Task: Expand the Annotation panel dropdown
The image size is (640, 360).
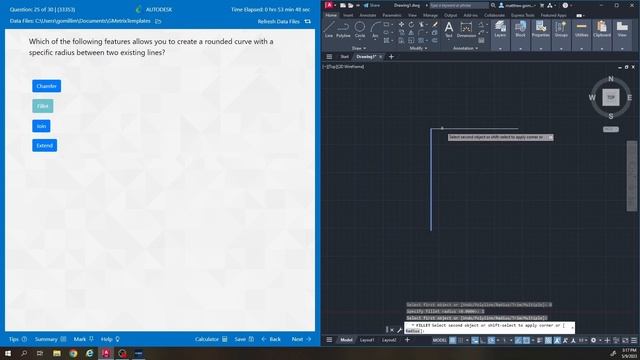Action: tap(465, 48)
